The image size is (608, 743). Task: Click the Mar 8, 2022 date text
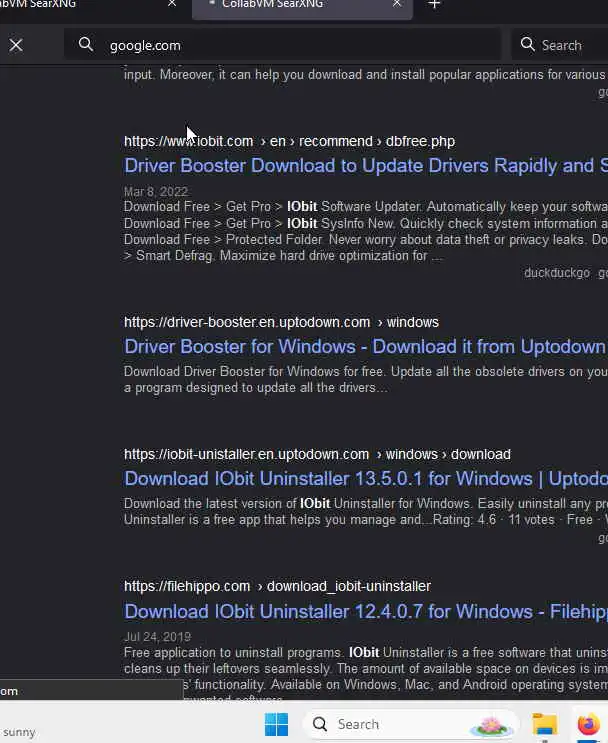point(156,192)
